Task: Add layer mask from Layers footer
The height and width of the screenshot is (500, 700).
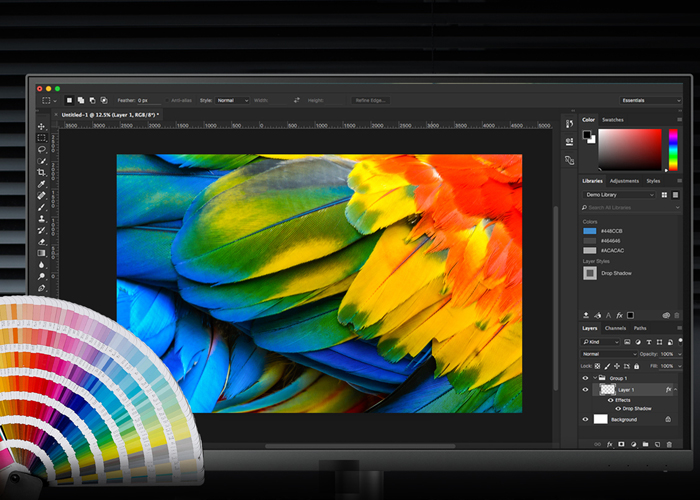Action: tap(621, 445)
